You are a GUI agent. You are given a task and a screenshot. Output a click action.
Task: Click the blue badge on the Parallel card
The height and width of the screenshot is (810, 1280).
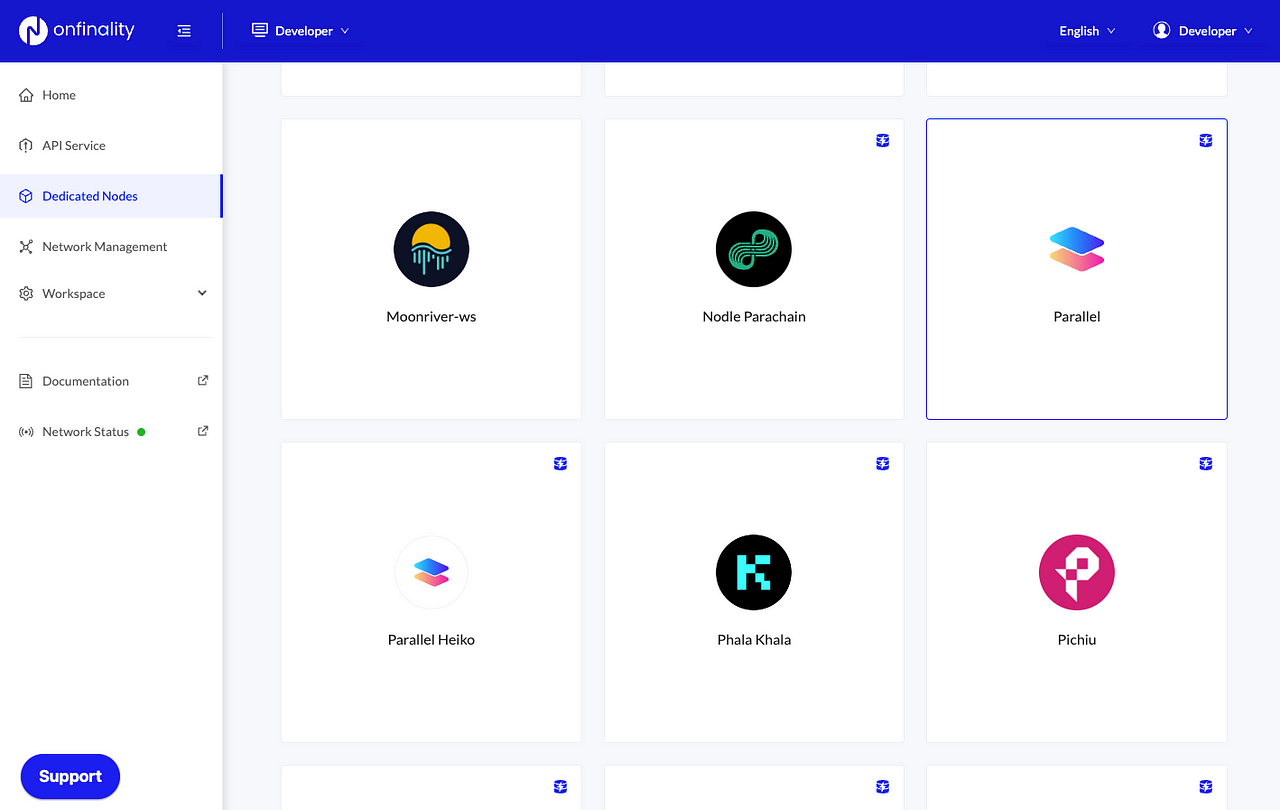(x=1206, y=141)
